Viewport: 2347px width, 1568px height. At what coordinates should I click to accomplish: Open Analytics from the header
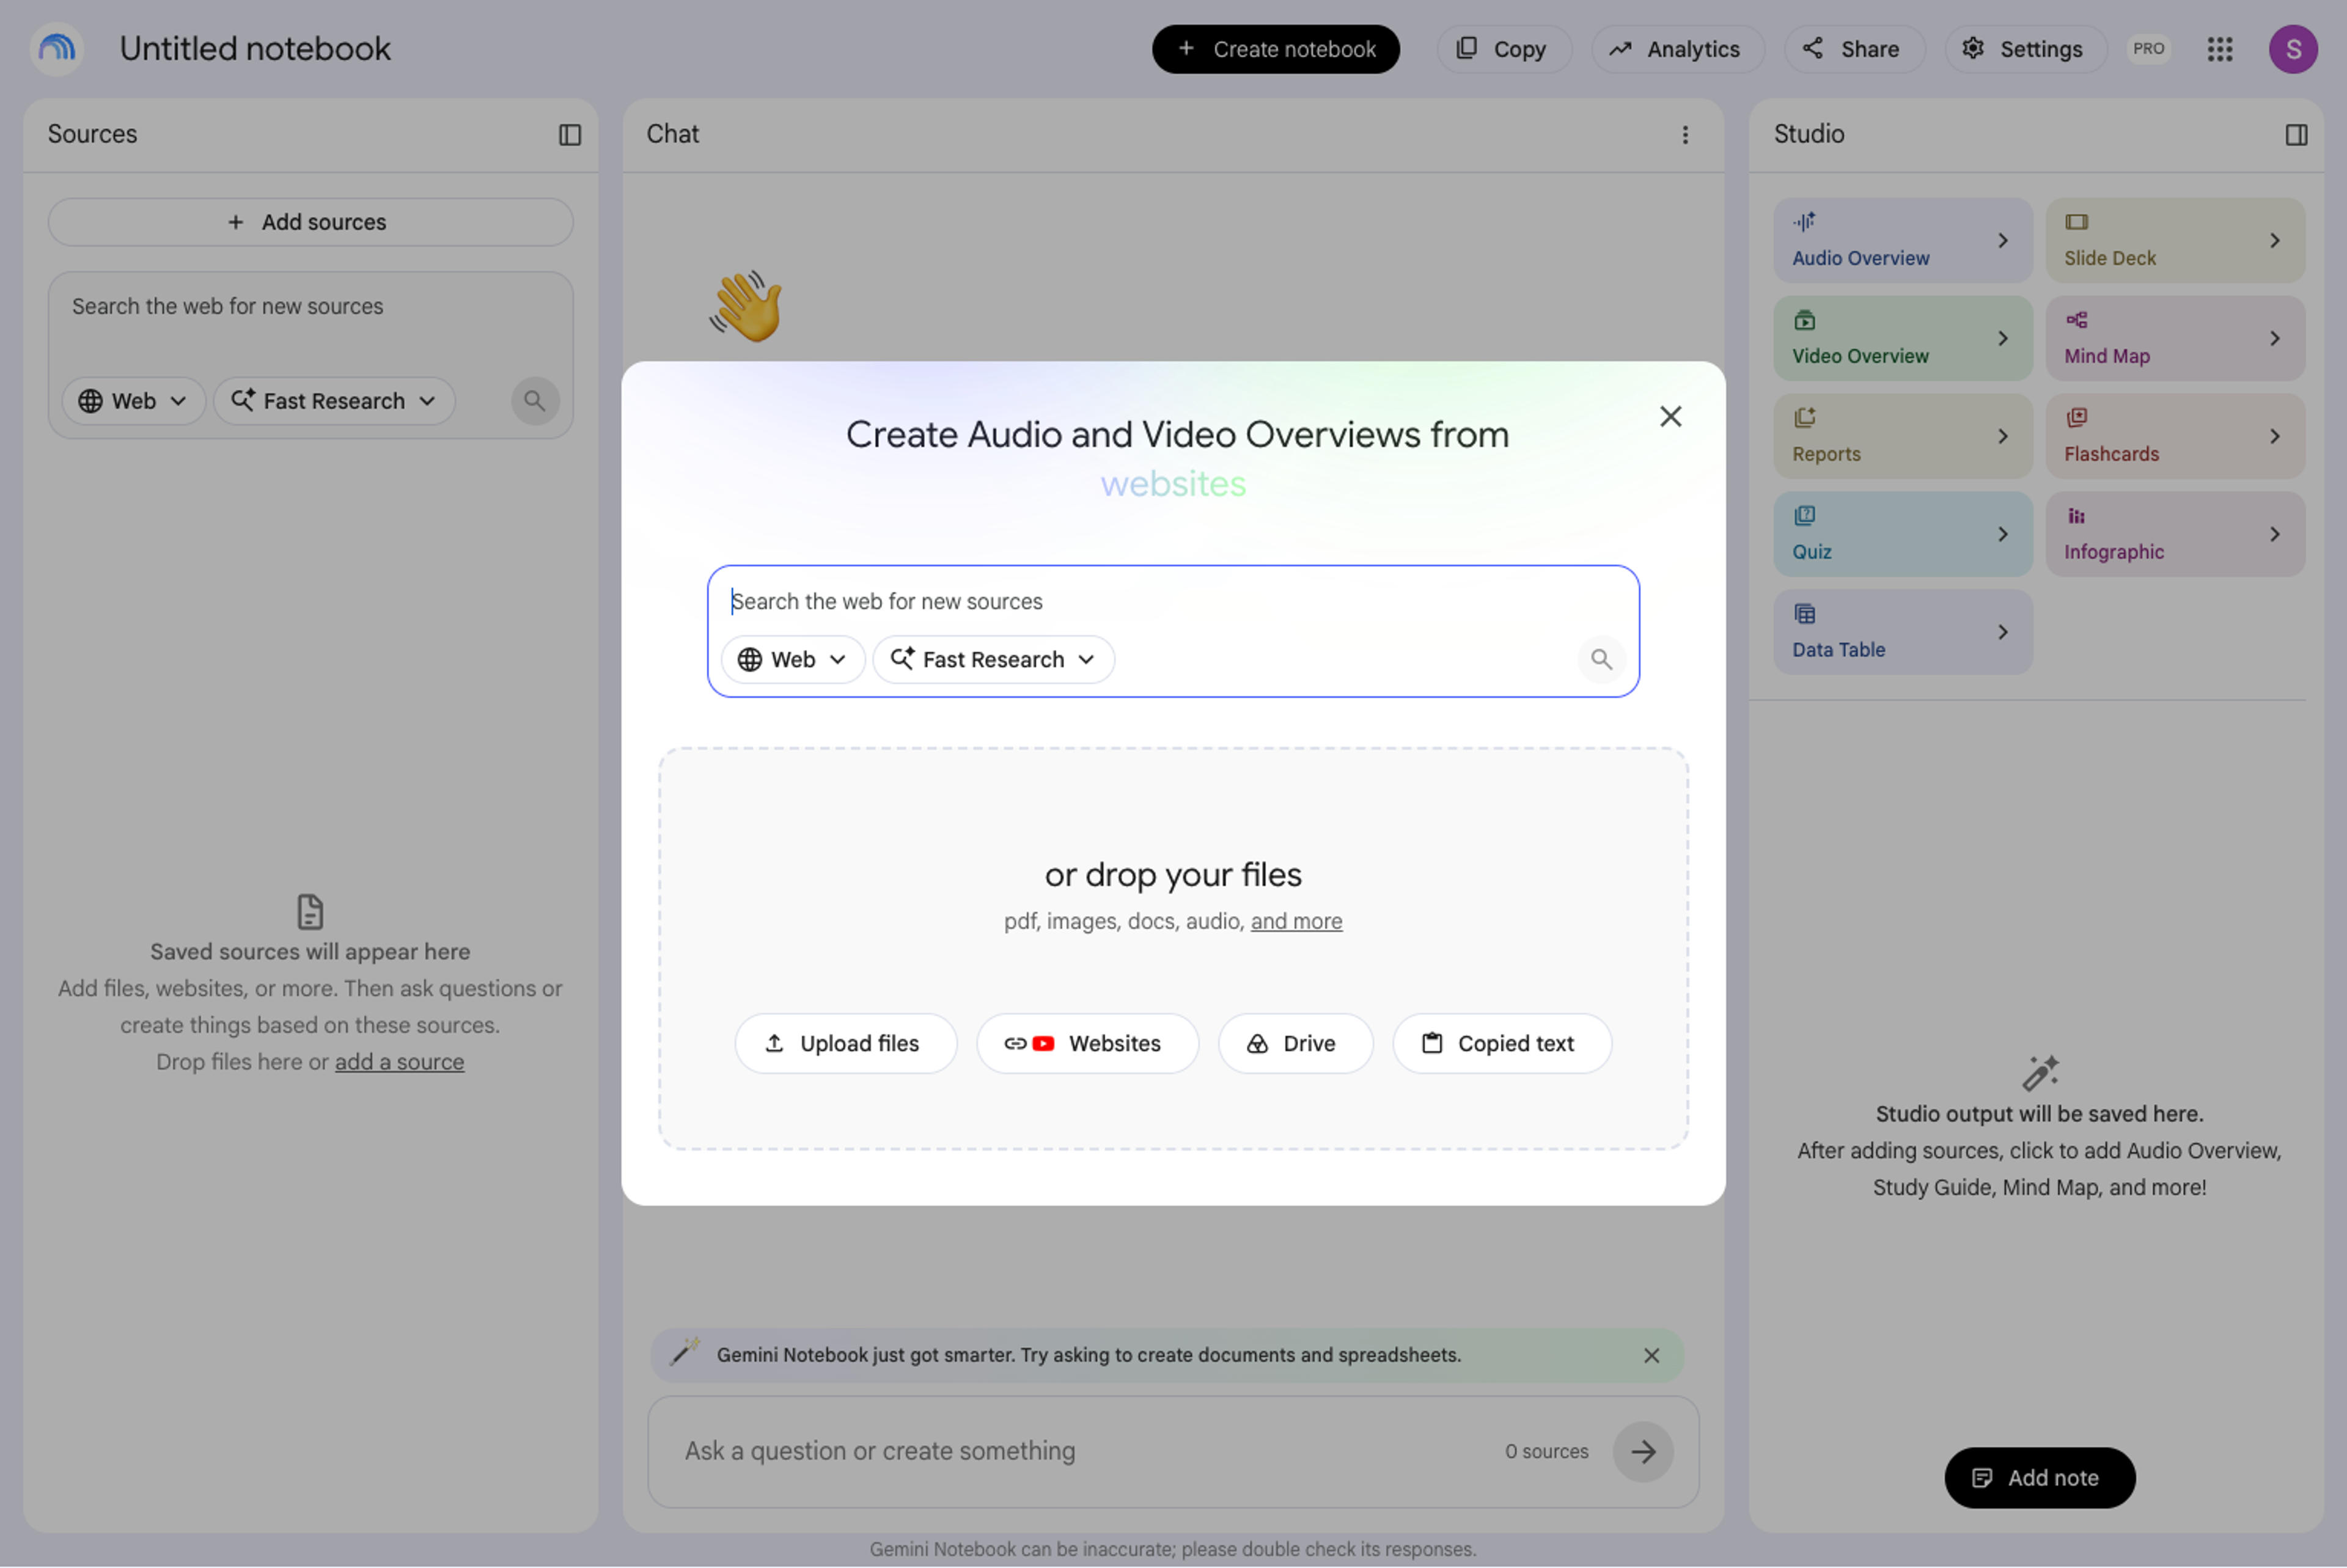coord(1677,49)
